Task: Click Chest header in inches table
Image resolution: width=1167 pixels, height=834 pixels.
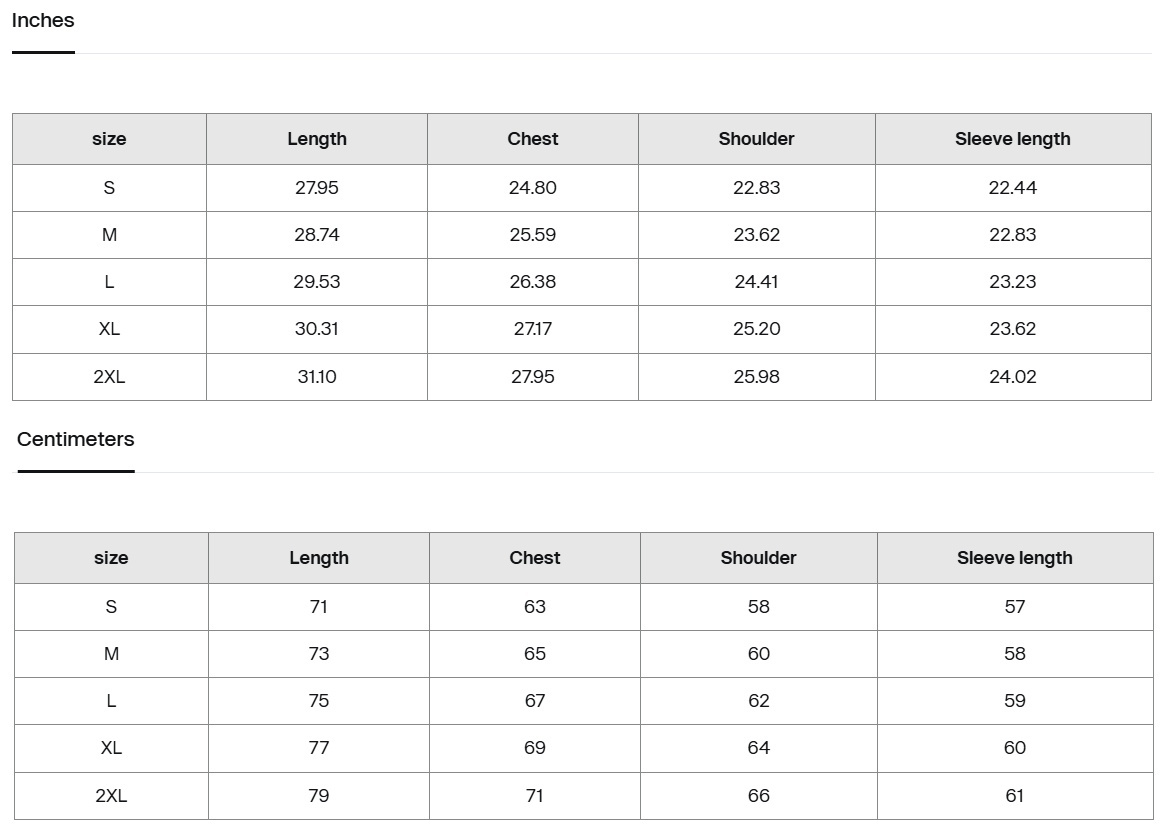Action: [533, 139]
